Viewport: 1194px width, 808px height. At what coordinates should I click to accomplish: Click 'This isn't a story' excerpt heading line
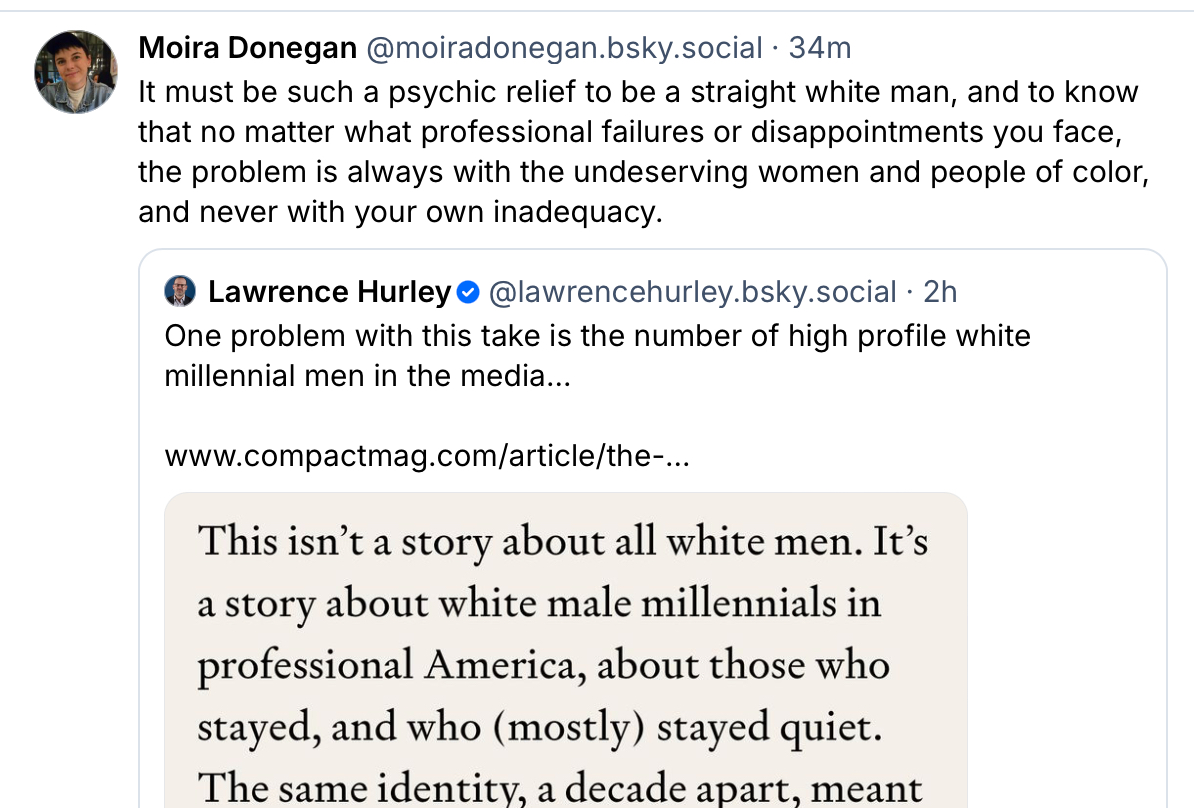click(x=563, y=541)
